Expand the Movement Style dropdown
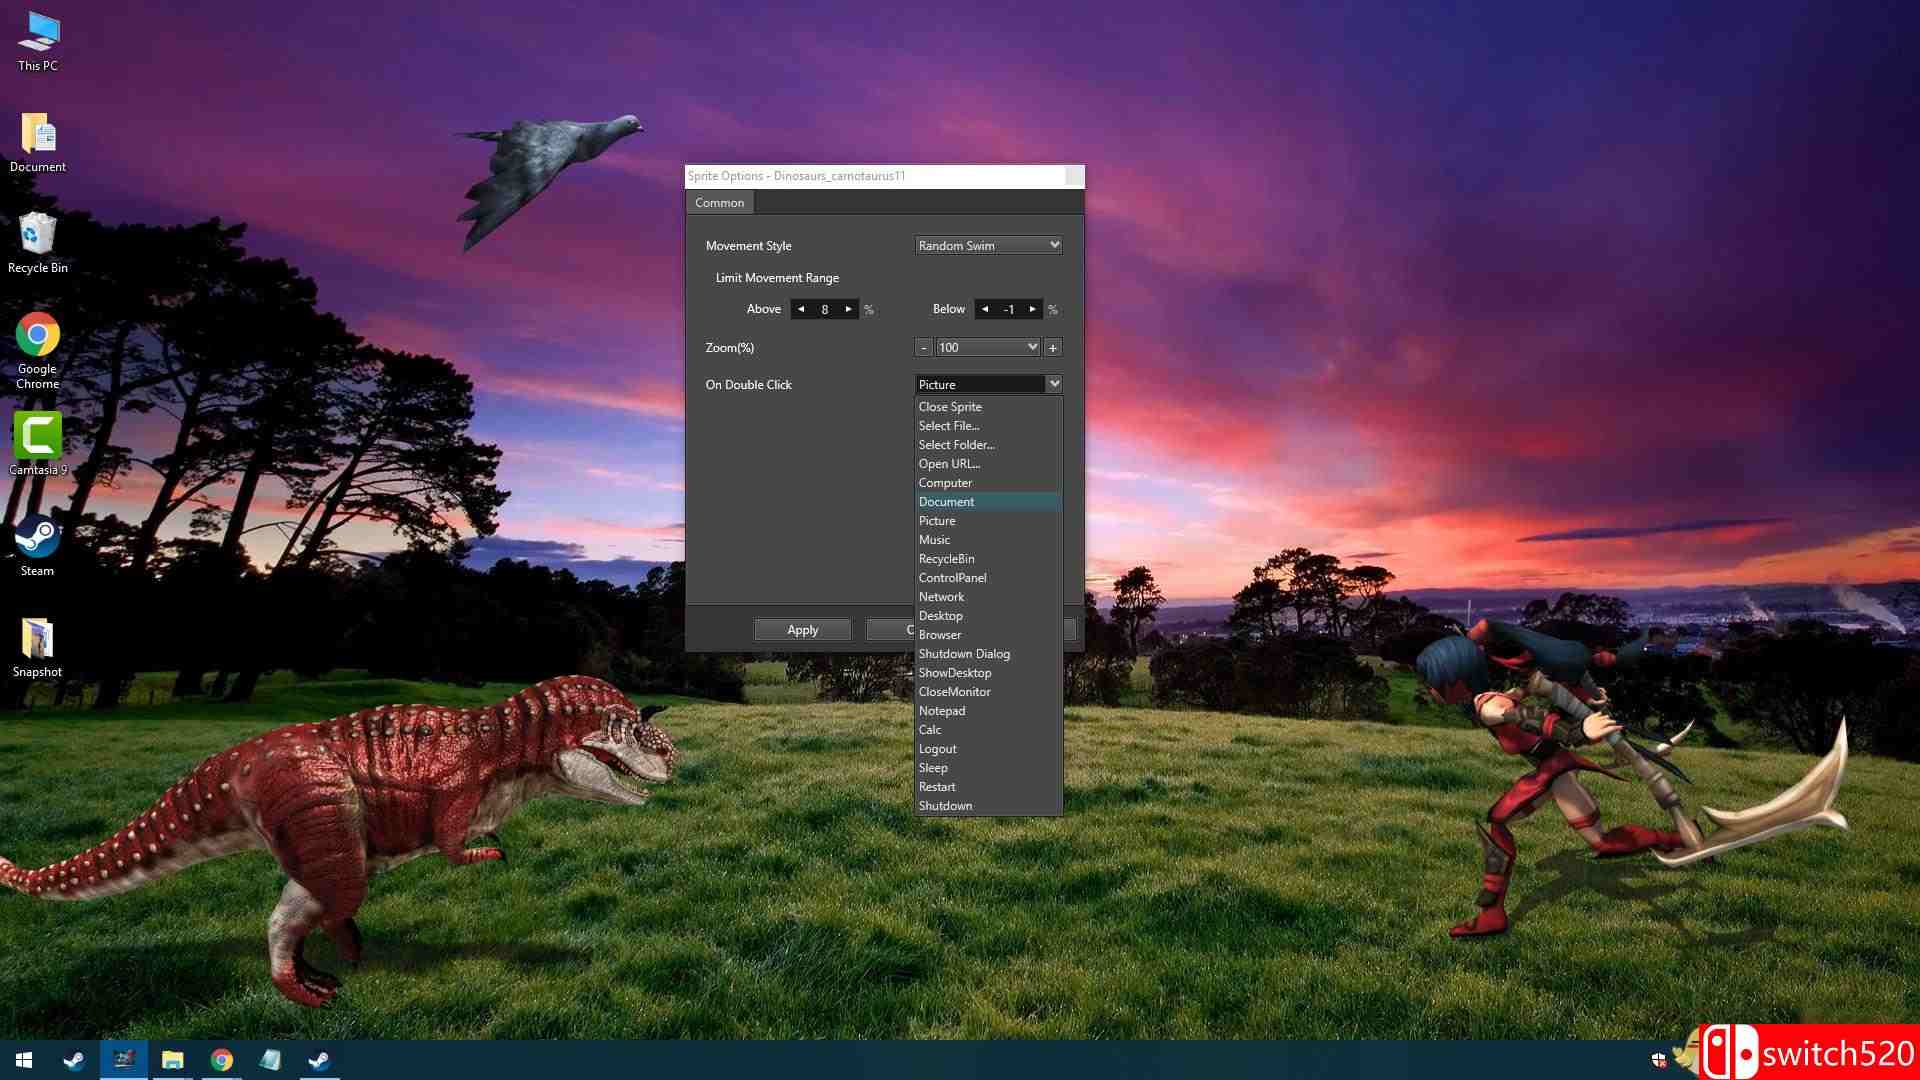This screenshot has height=1080, width=1920. [1053, 245]
